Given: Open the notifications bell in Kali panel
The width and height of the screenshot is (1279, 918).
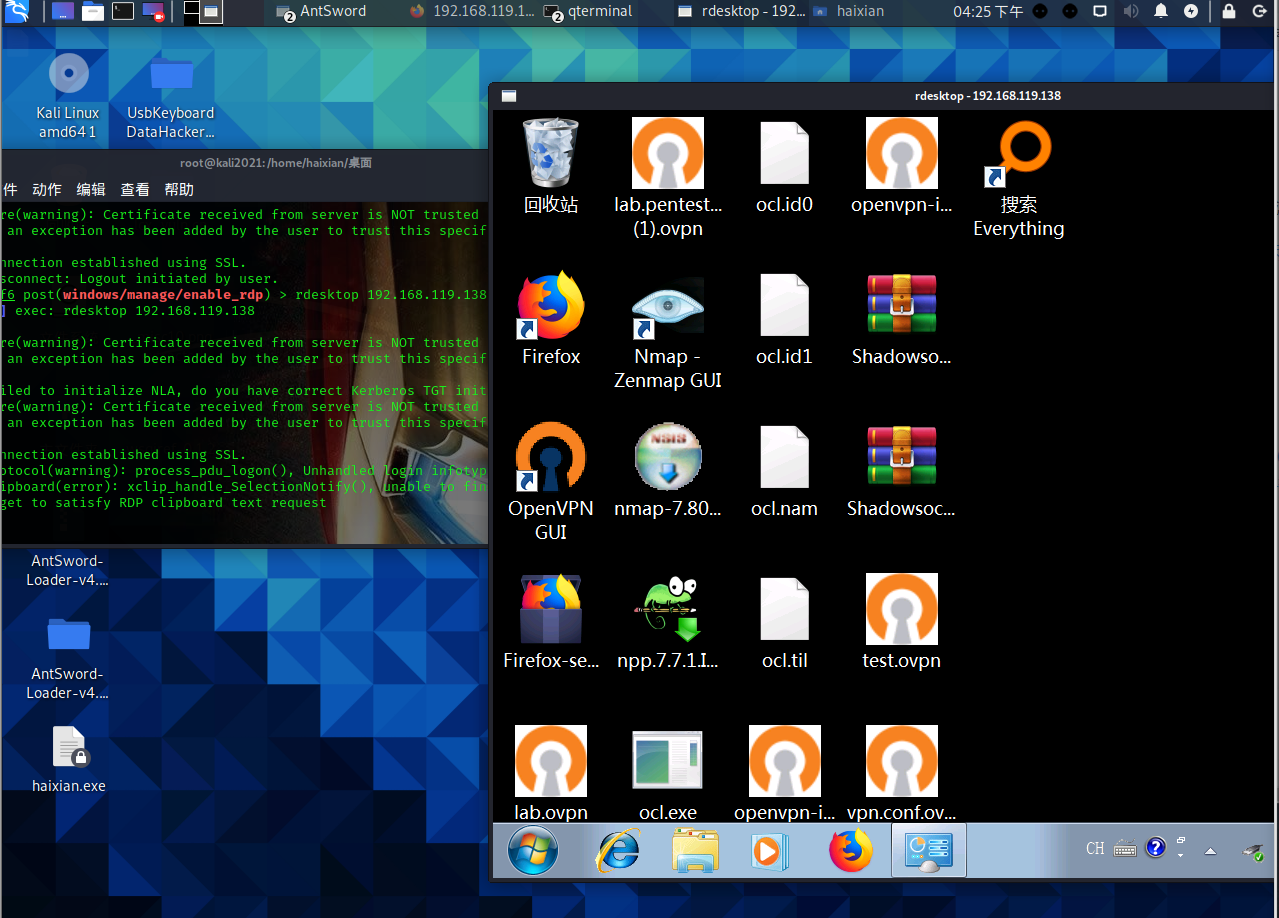Looking at the screenshot, I should pyautogui.click(x=1161, y=12).
